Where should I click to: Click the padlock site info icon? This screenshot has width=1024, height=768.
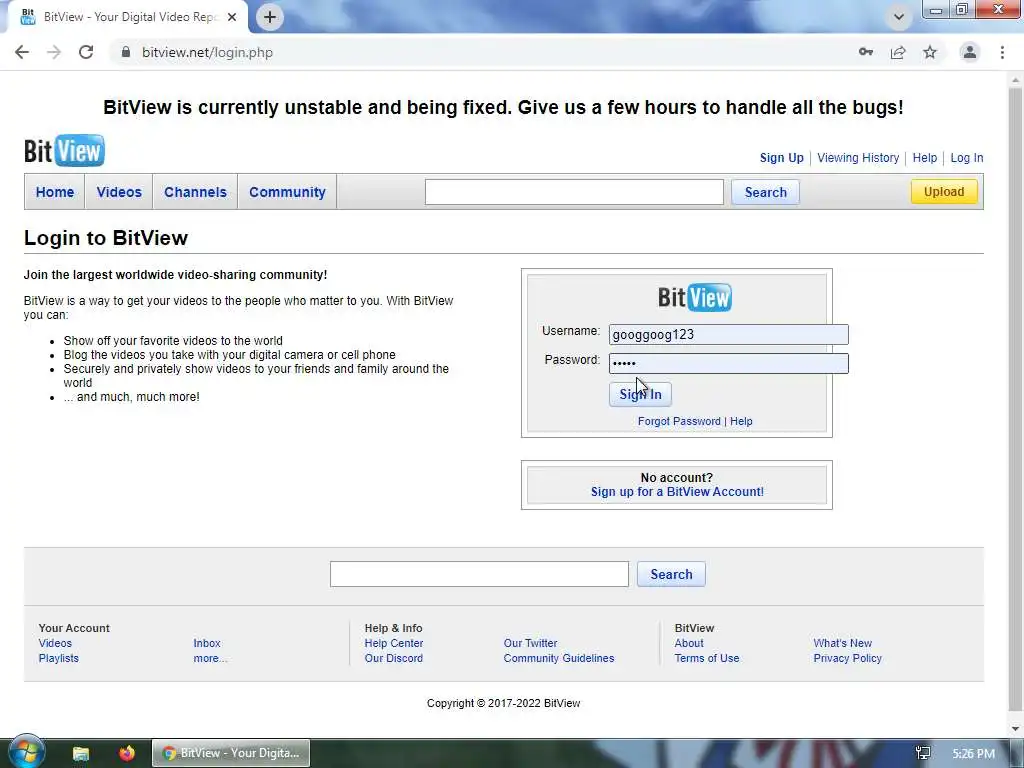(126, 52)
